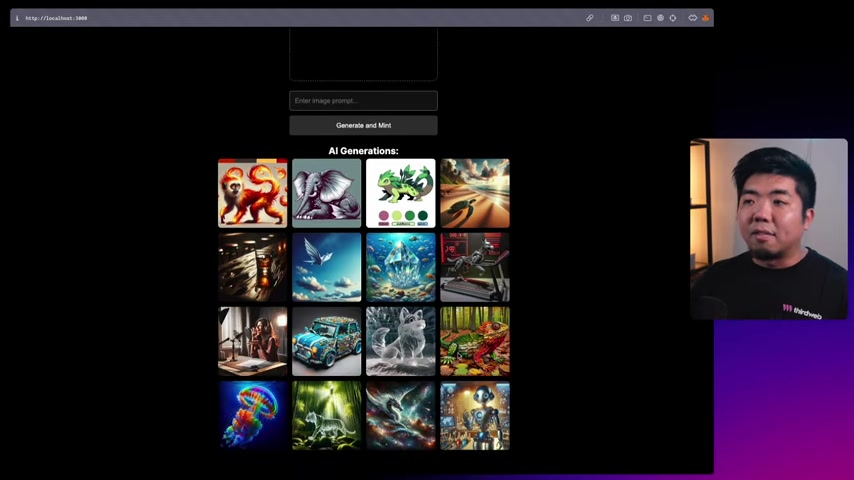Viewport: 854px width, 480px height.
Task: Open the fire monkey generated image
Action: tap(253, 193)
